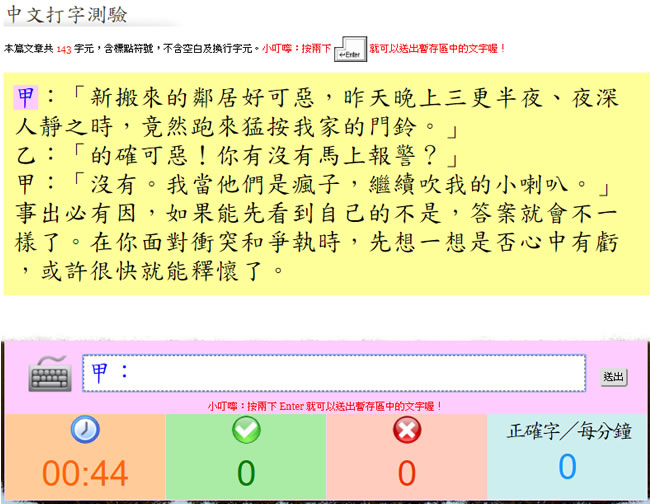This screenshot has height=504, width=650.
Task: Click the green checkmark correct-count icon
Action: click(246, 429)
